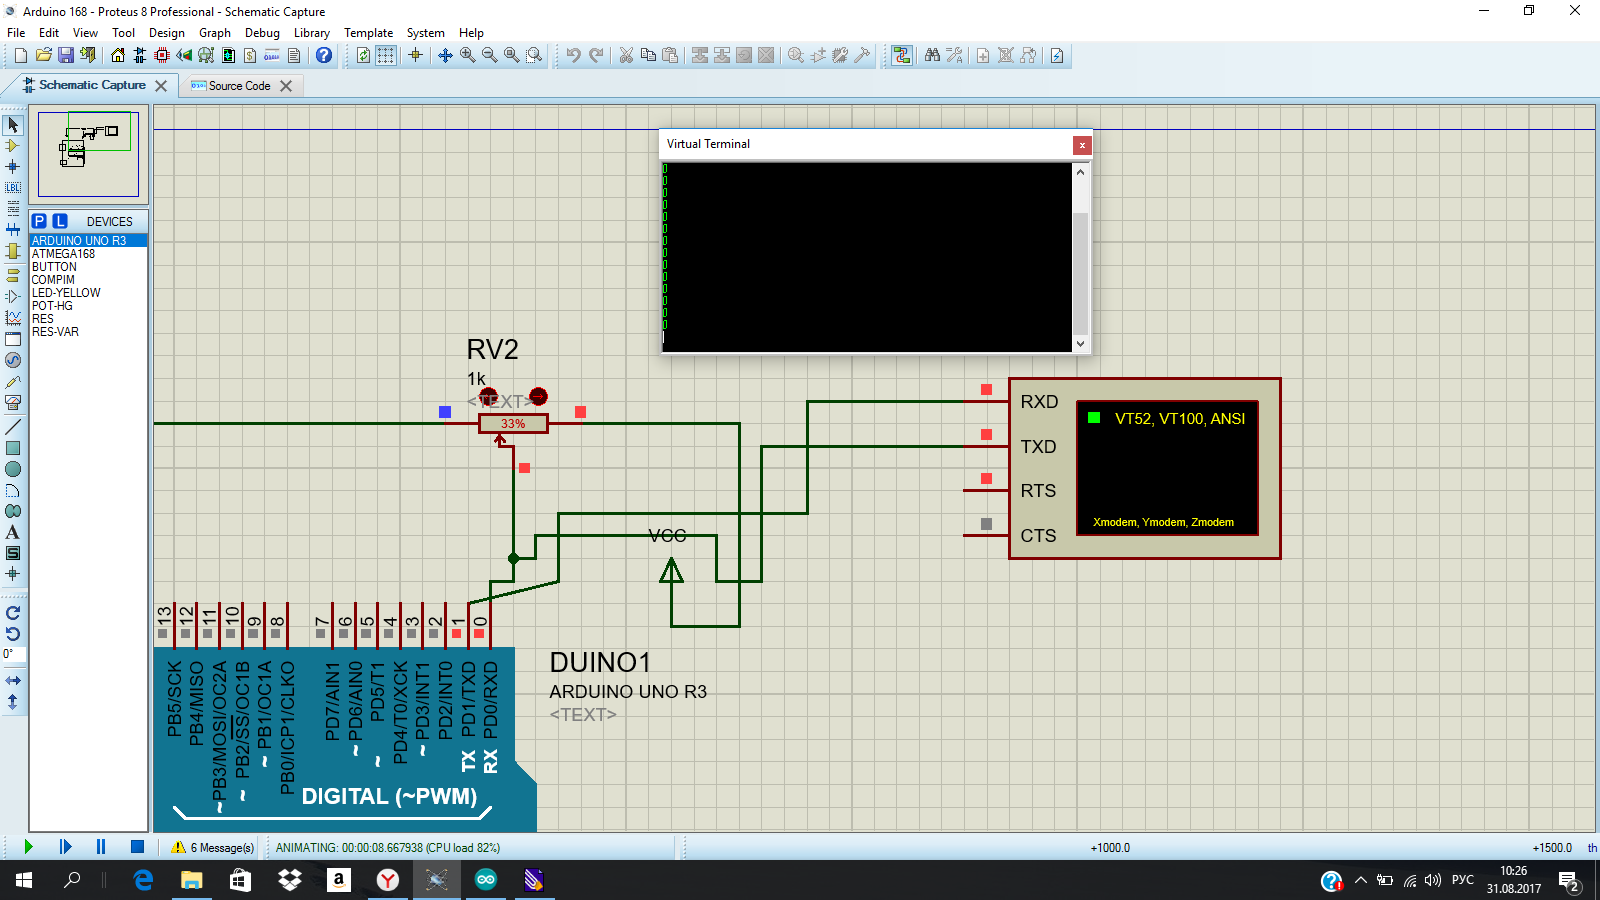Click the P pick devices button
This screenshot has width=1600, height=900.
coord(39,221)
